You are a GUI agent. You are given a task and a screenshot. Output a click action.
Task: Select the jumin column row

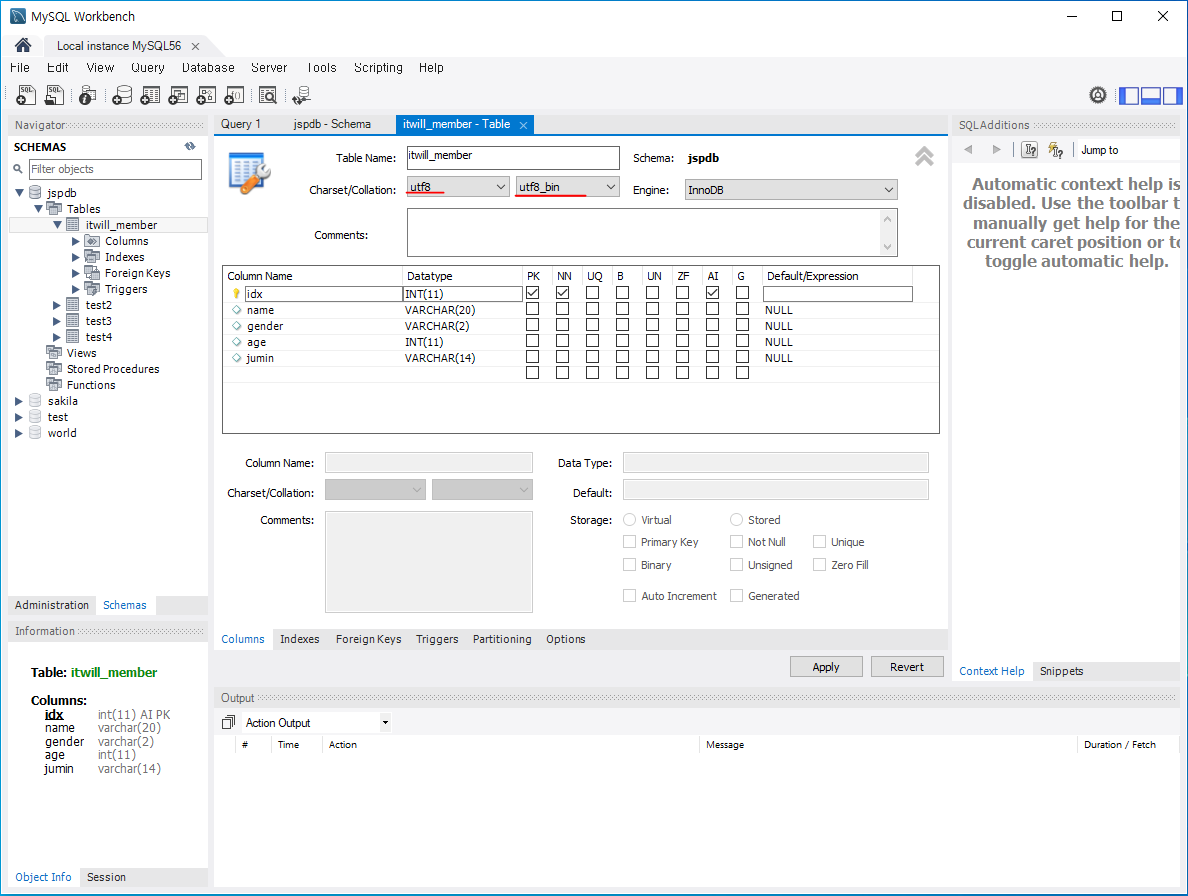[x=580, y=357]
